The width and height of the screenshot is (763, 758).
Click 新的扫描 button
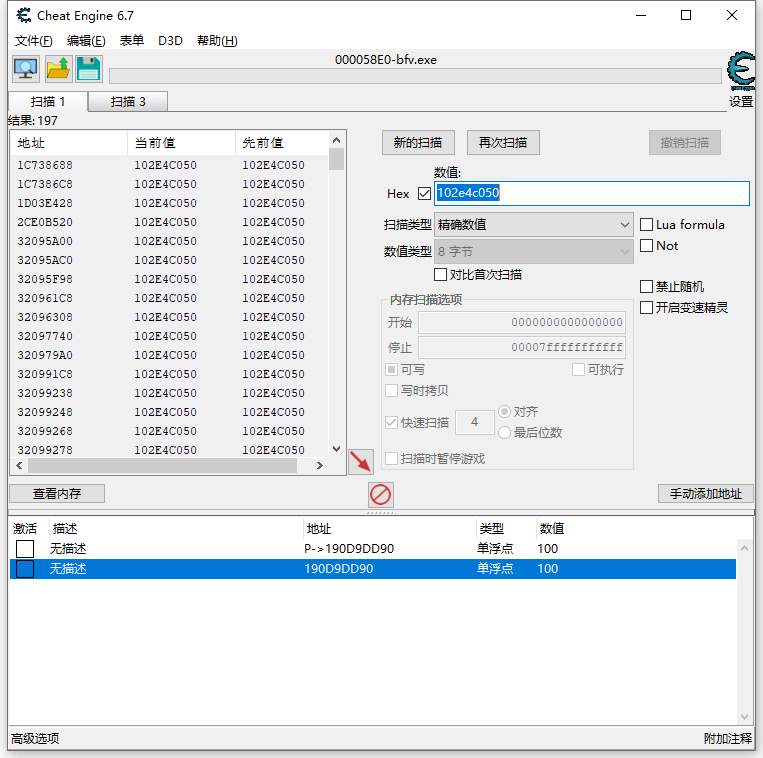tap(418, 143)
